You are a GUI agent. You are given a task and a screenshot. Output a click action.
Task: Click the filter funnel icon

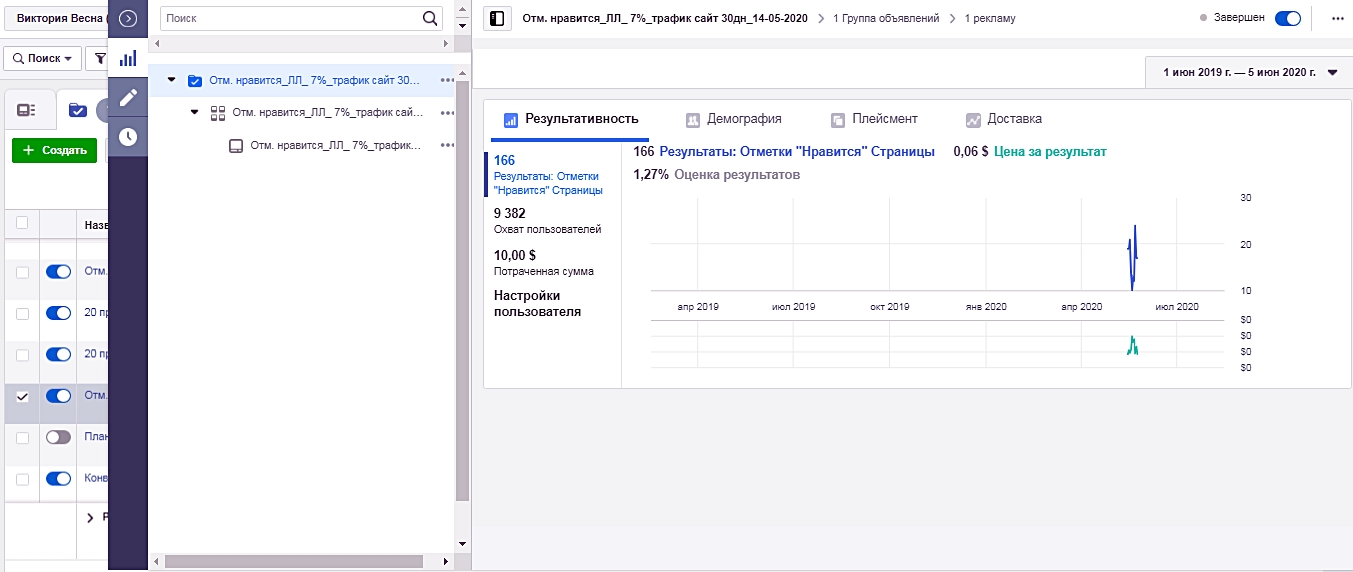coord(99,58)
